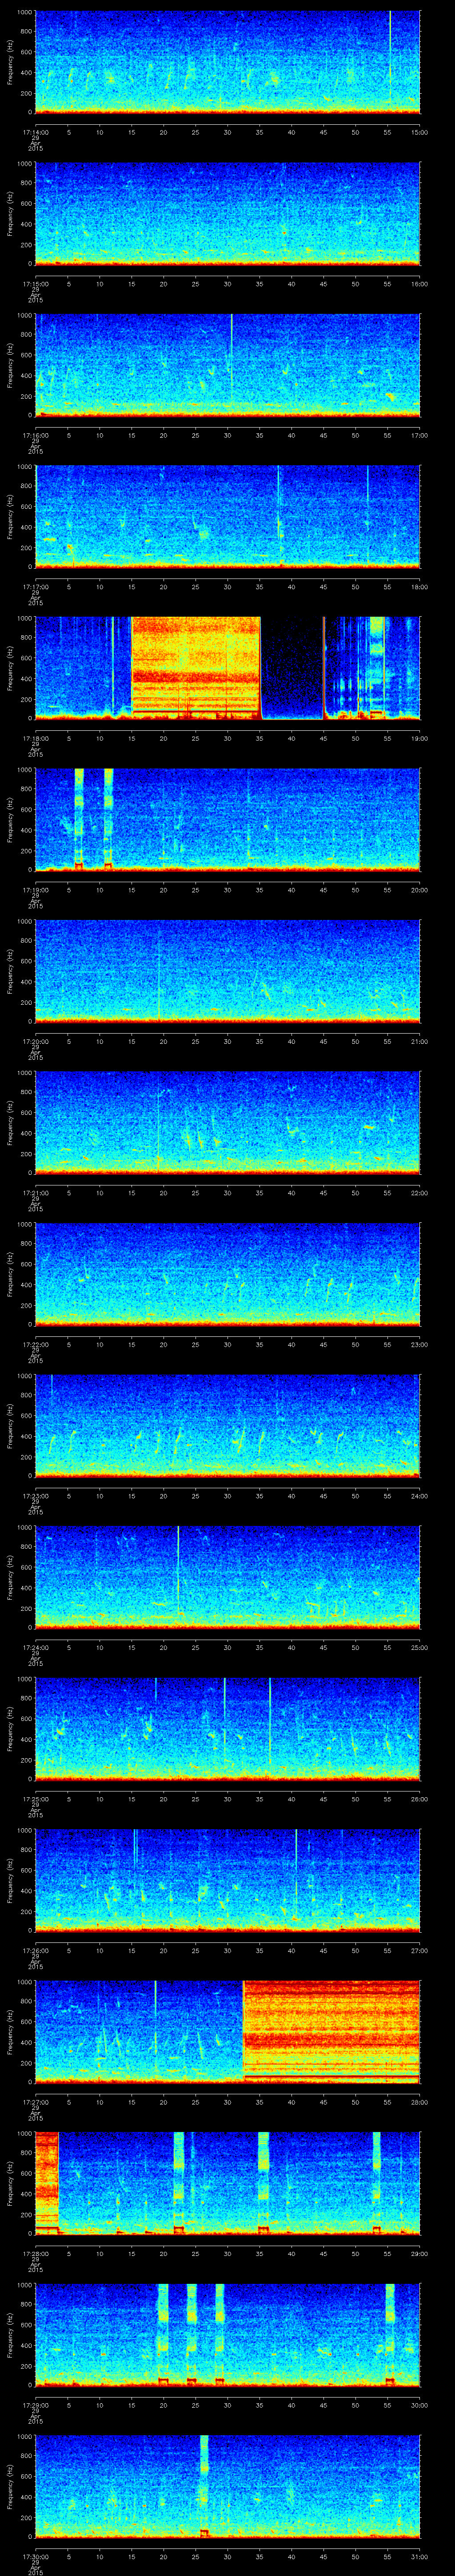Click the 17:23:00 start time label
This screenshot has width=455, height=2576.
point(35,1496)
